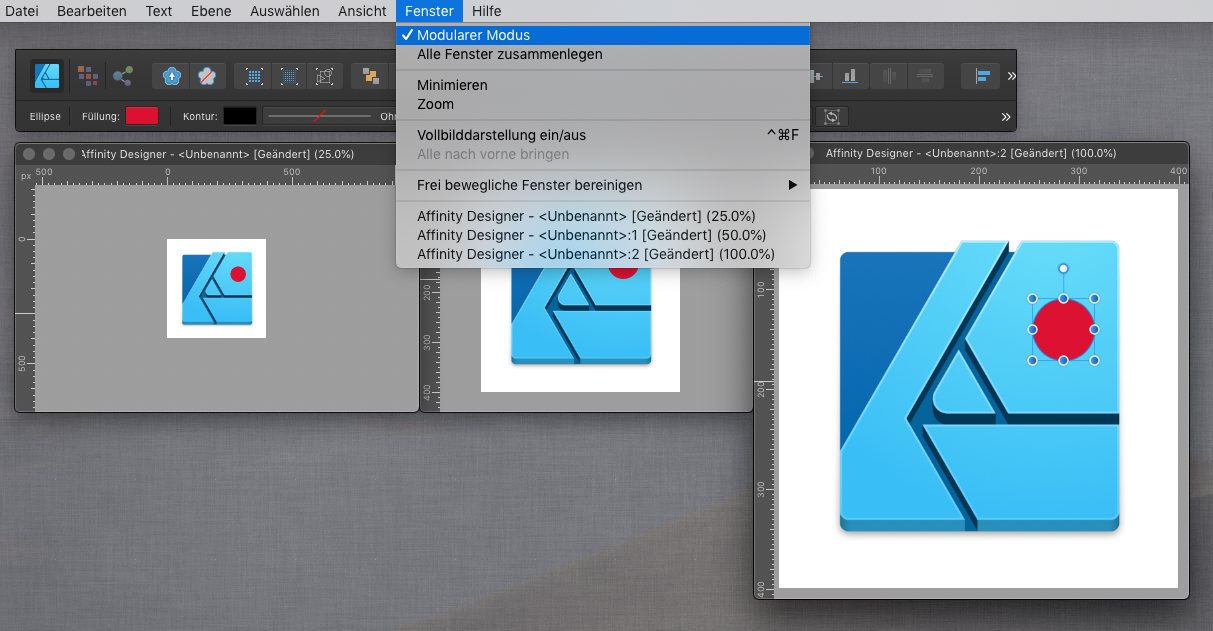1213x631 pixels.
Task: Switch to <Unbenannt>:1 50.0% window entry
Action: pyautogui.click(x=603, y=235)
